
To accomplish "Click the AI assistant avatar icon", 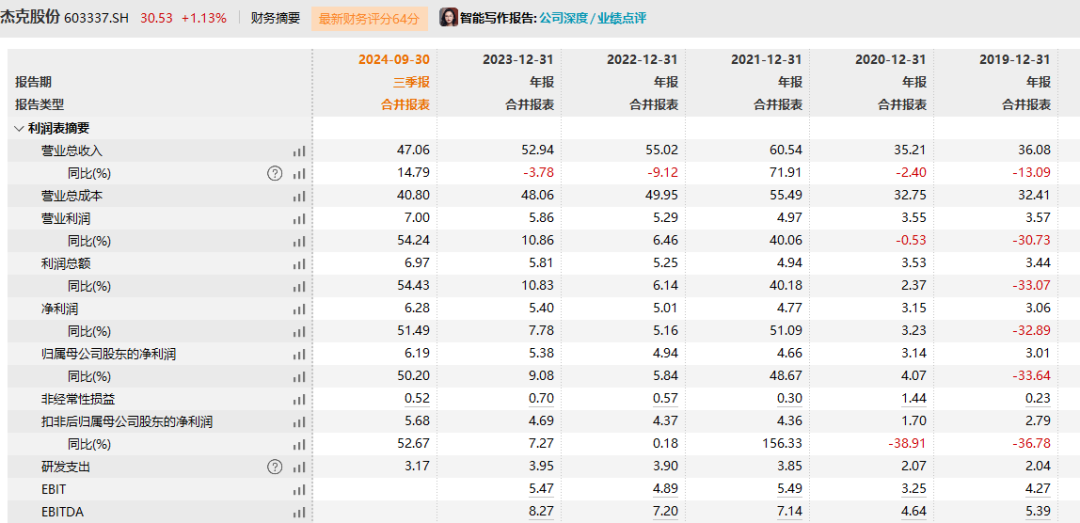I will click(x=448, y=17).
